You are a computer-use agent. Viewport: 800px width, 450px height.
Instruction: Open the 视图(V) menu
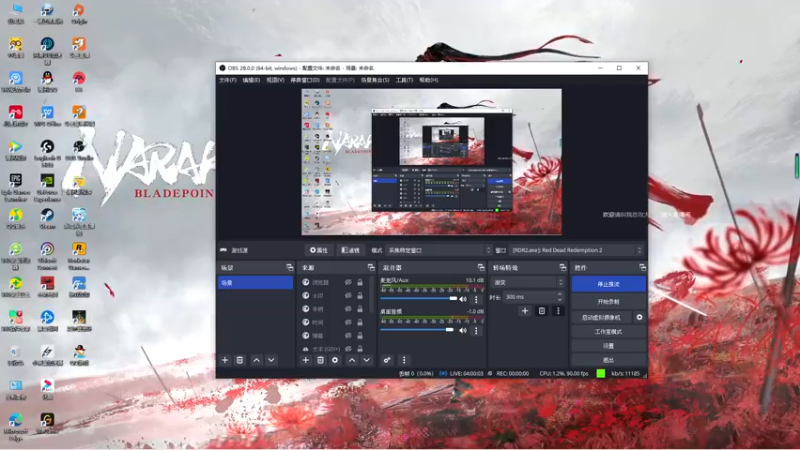[x=276, y=80]
